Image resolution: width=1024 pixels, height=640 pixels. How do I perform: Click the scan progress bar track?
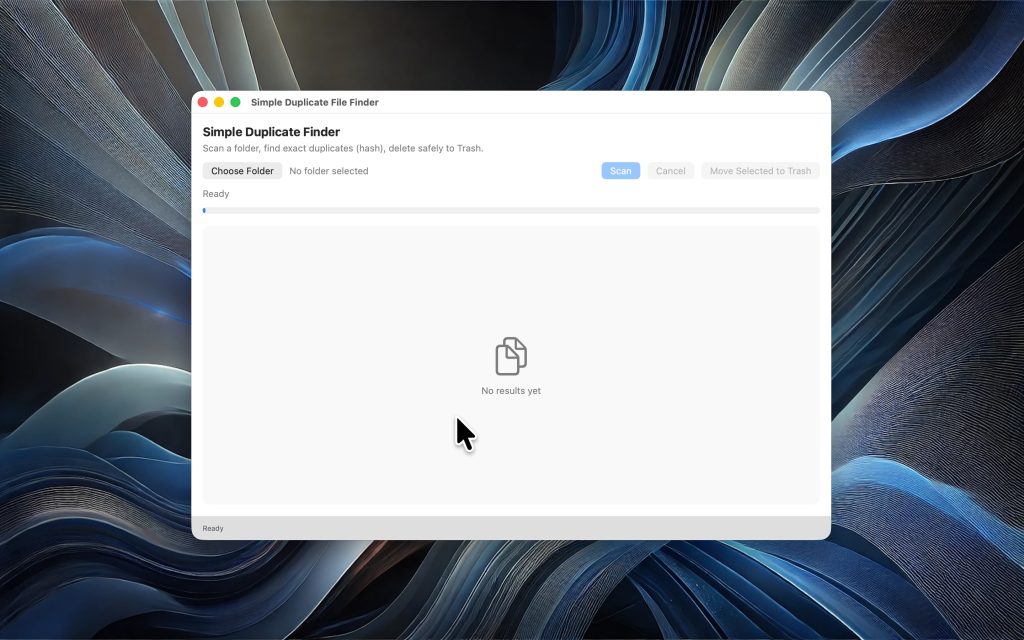point(511,210)
